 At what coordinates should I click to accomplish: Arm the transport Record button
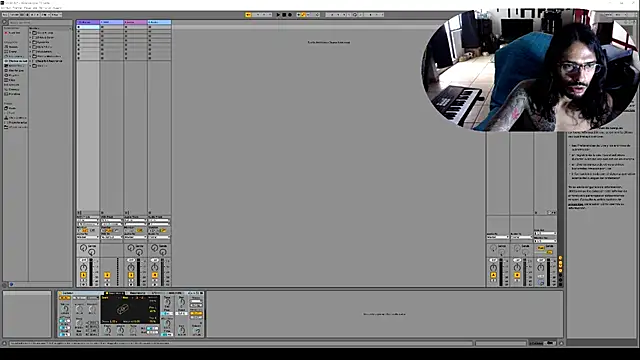click(290, 15)
